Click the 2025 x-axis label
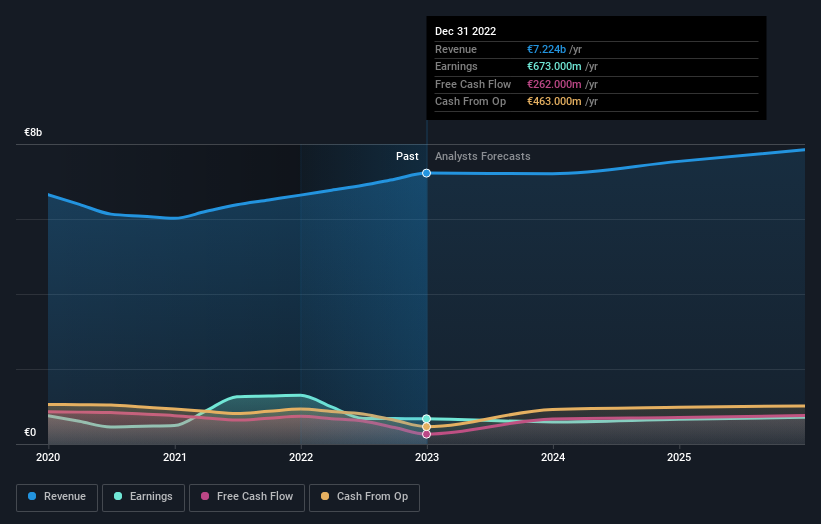 (679, 458)
